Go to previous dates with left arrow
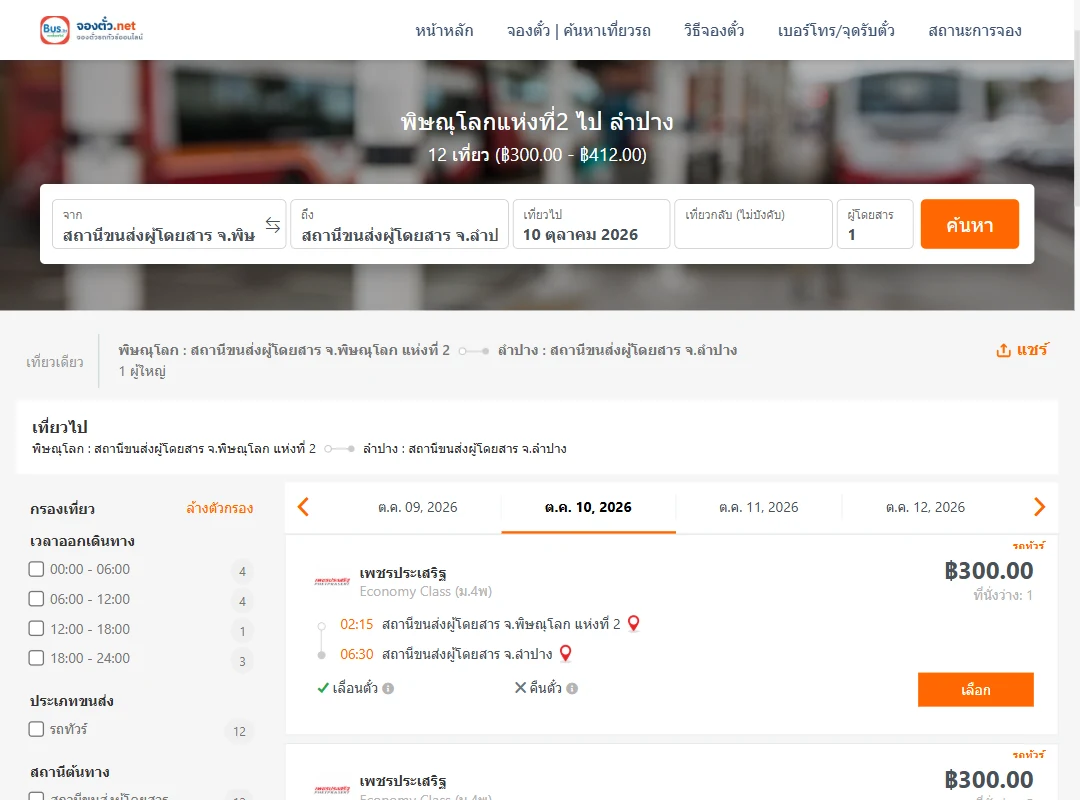 [x=303, y=507]
